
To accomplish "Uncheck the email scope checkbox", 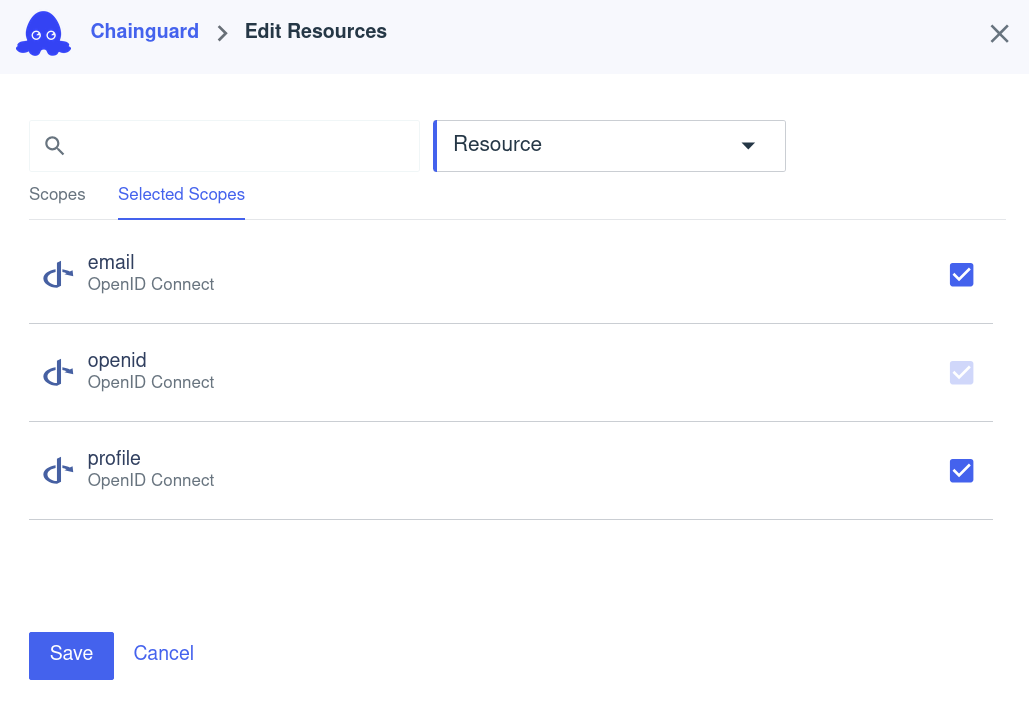I will (x=961, y=274).
